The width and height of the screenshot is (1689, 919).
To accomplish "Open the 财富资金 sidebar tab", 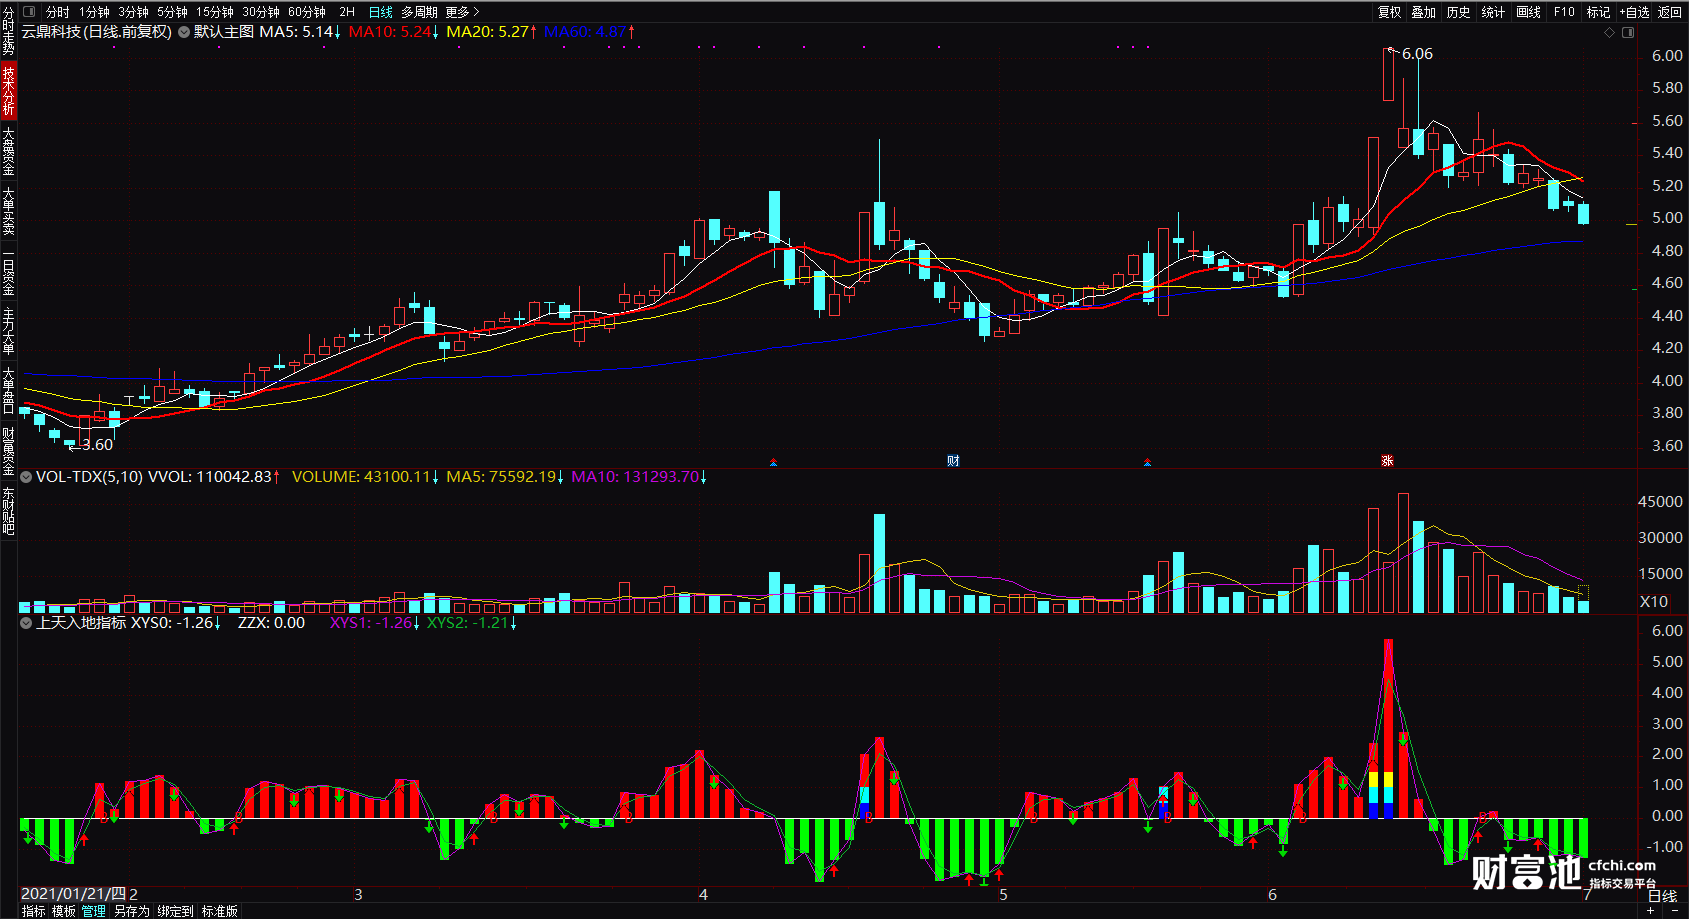I will tap(8, 451).
